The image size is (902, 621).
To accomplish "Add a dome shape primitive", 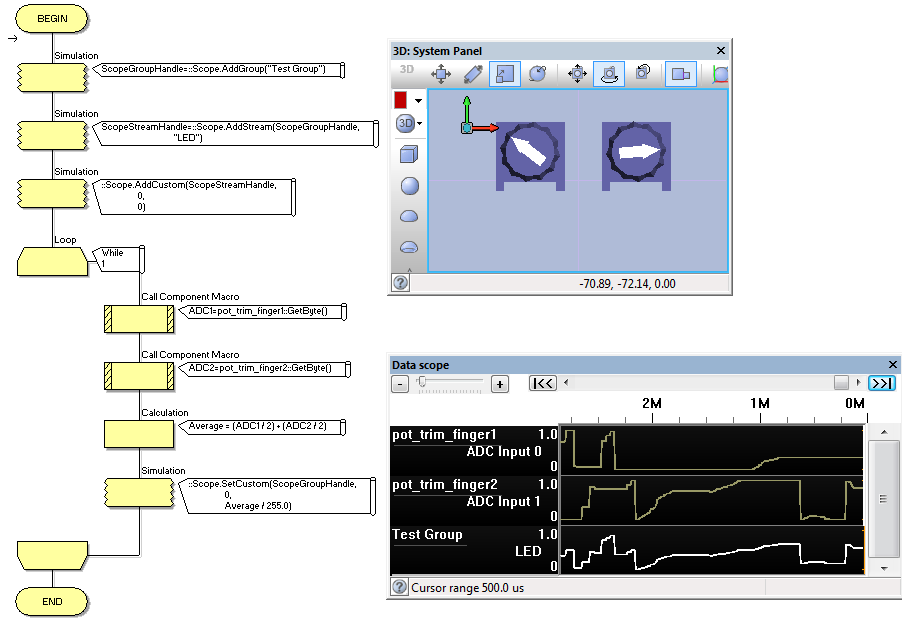I will tap(409, 216).
